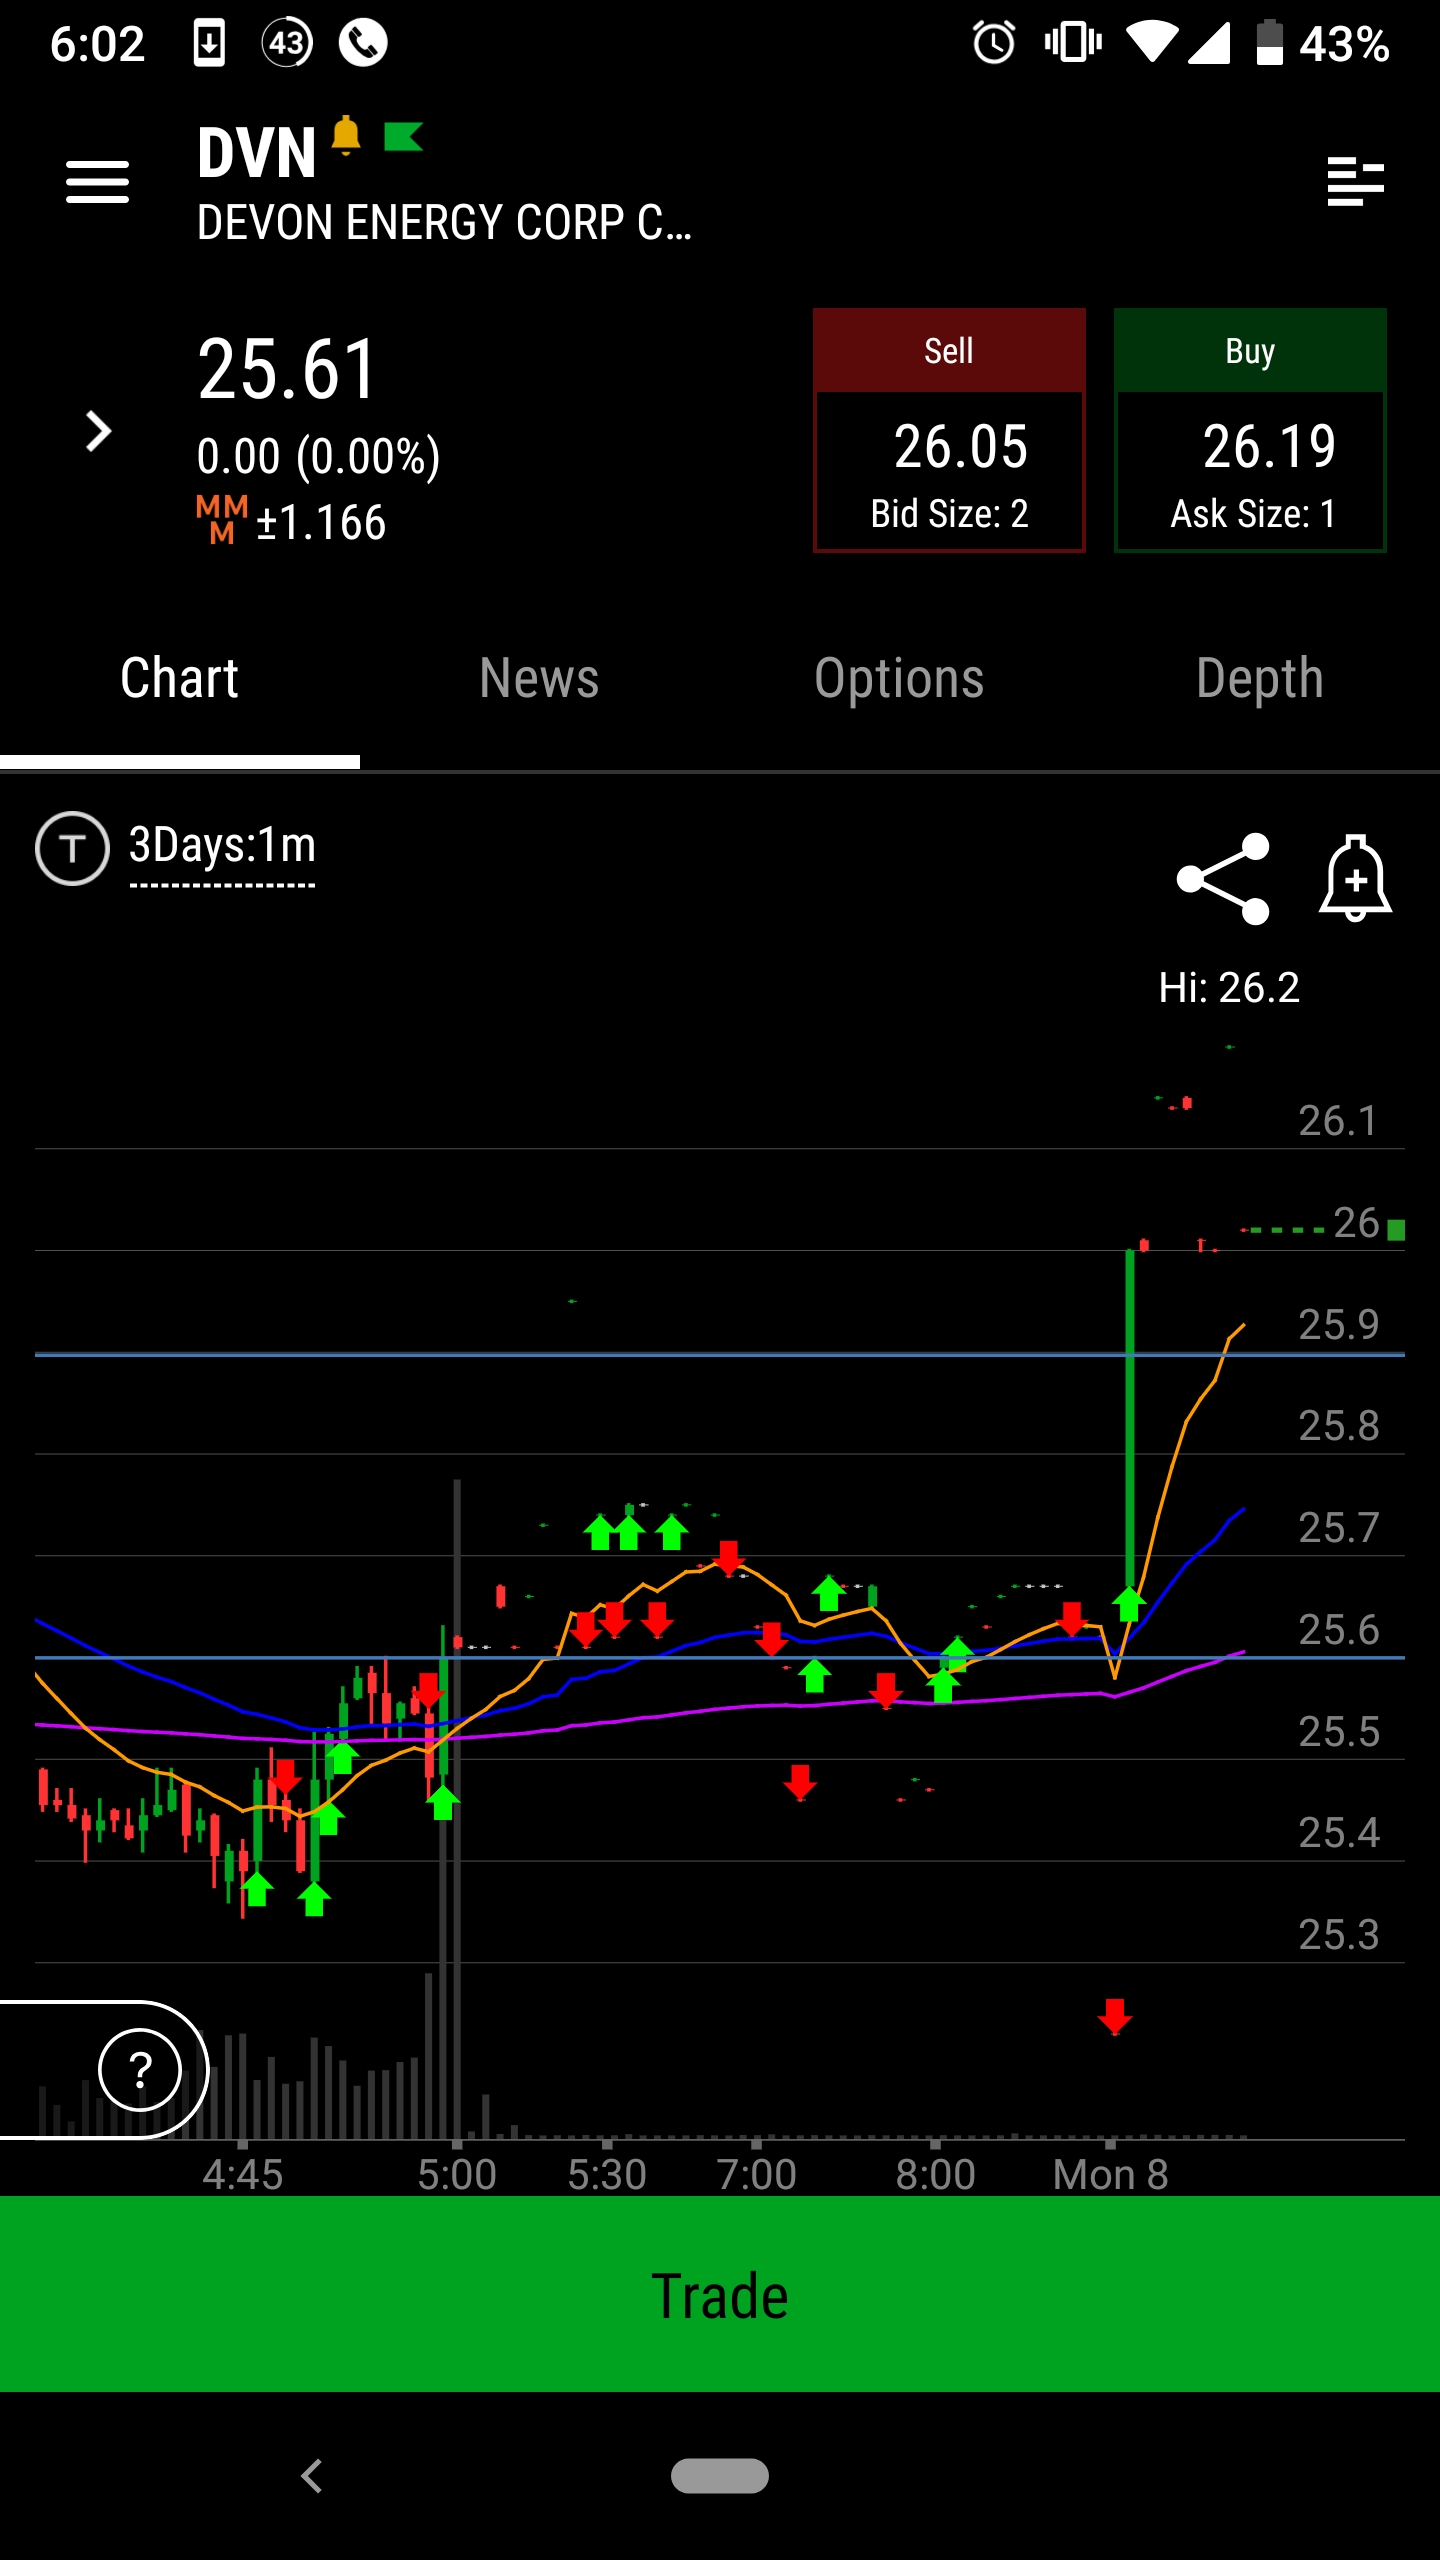Tap the Ask Size: 1 text
This screenshot has height=2560, width=1440.
pyautogui.click(x=1253, y=514)
